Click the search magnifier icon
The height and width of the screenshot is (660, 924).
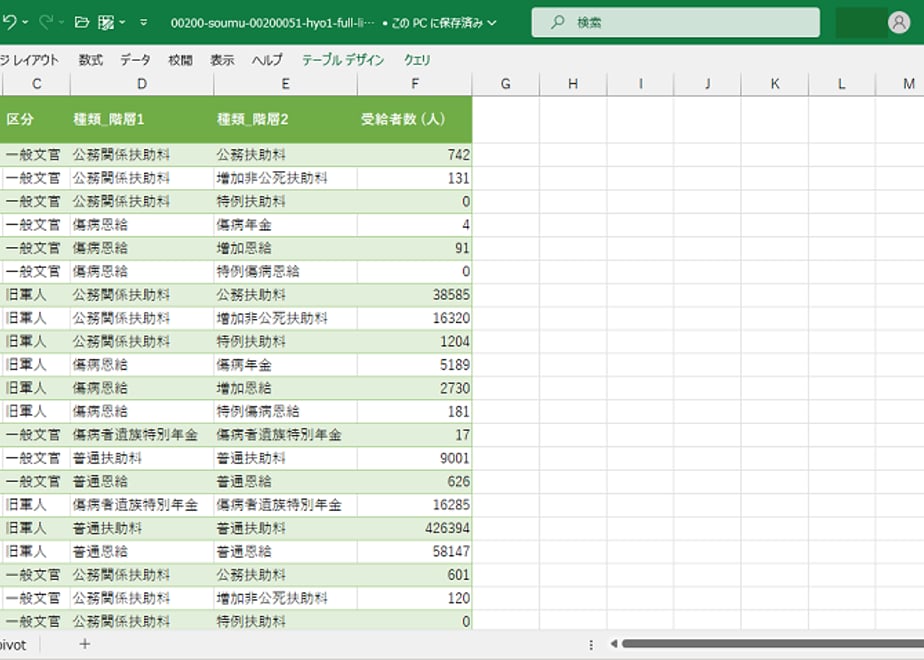coord(557,22)
